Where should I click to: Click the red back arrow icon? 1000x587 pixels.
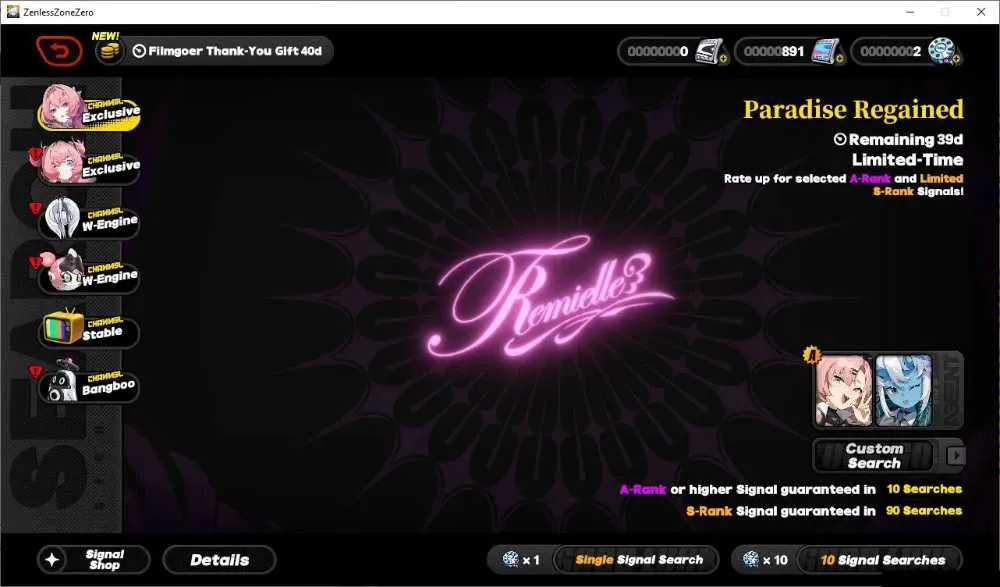click(59, 50)
